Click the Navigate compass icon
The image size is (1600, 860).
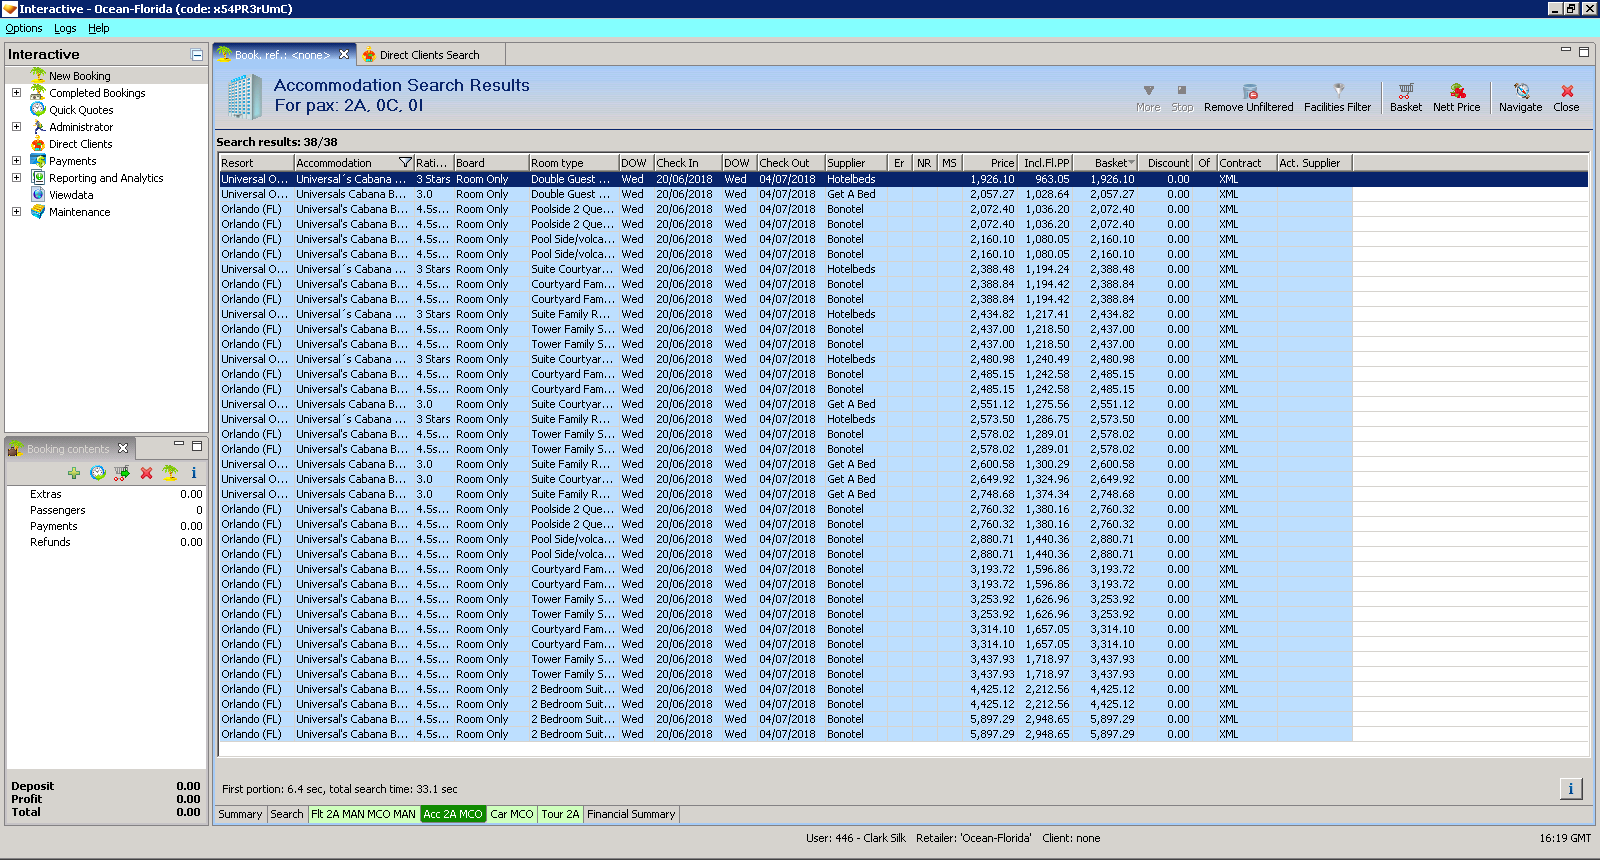coord(1520,92)
